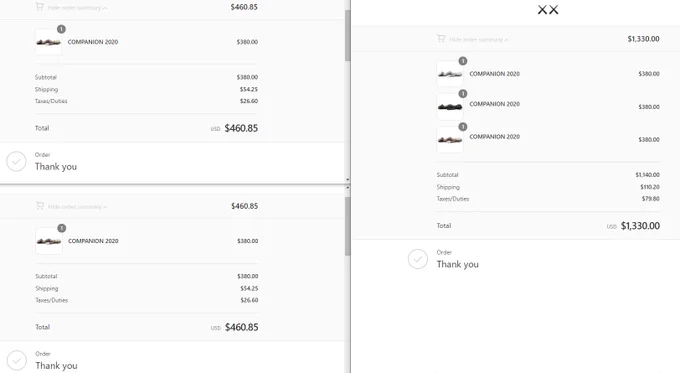Click the cart icon in bottom-left order summary
Screen dimensions: 680x373
click(40, 206)
